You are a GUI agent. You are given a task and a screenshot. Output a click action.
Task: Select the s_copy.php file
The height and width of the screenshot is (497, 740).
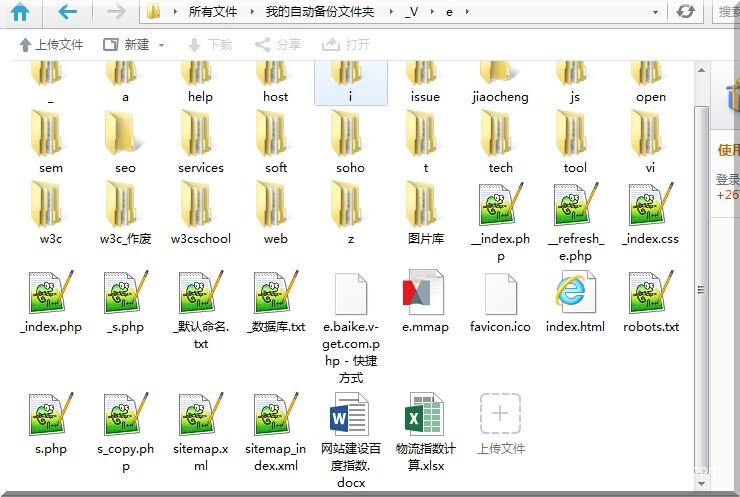point(126,432)
